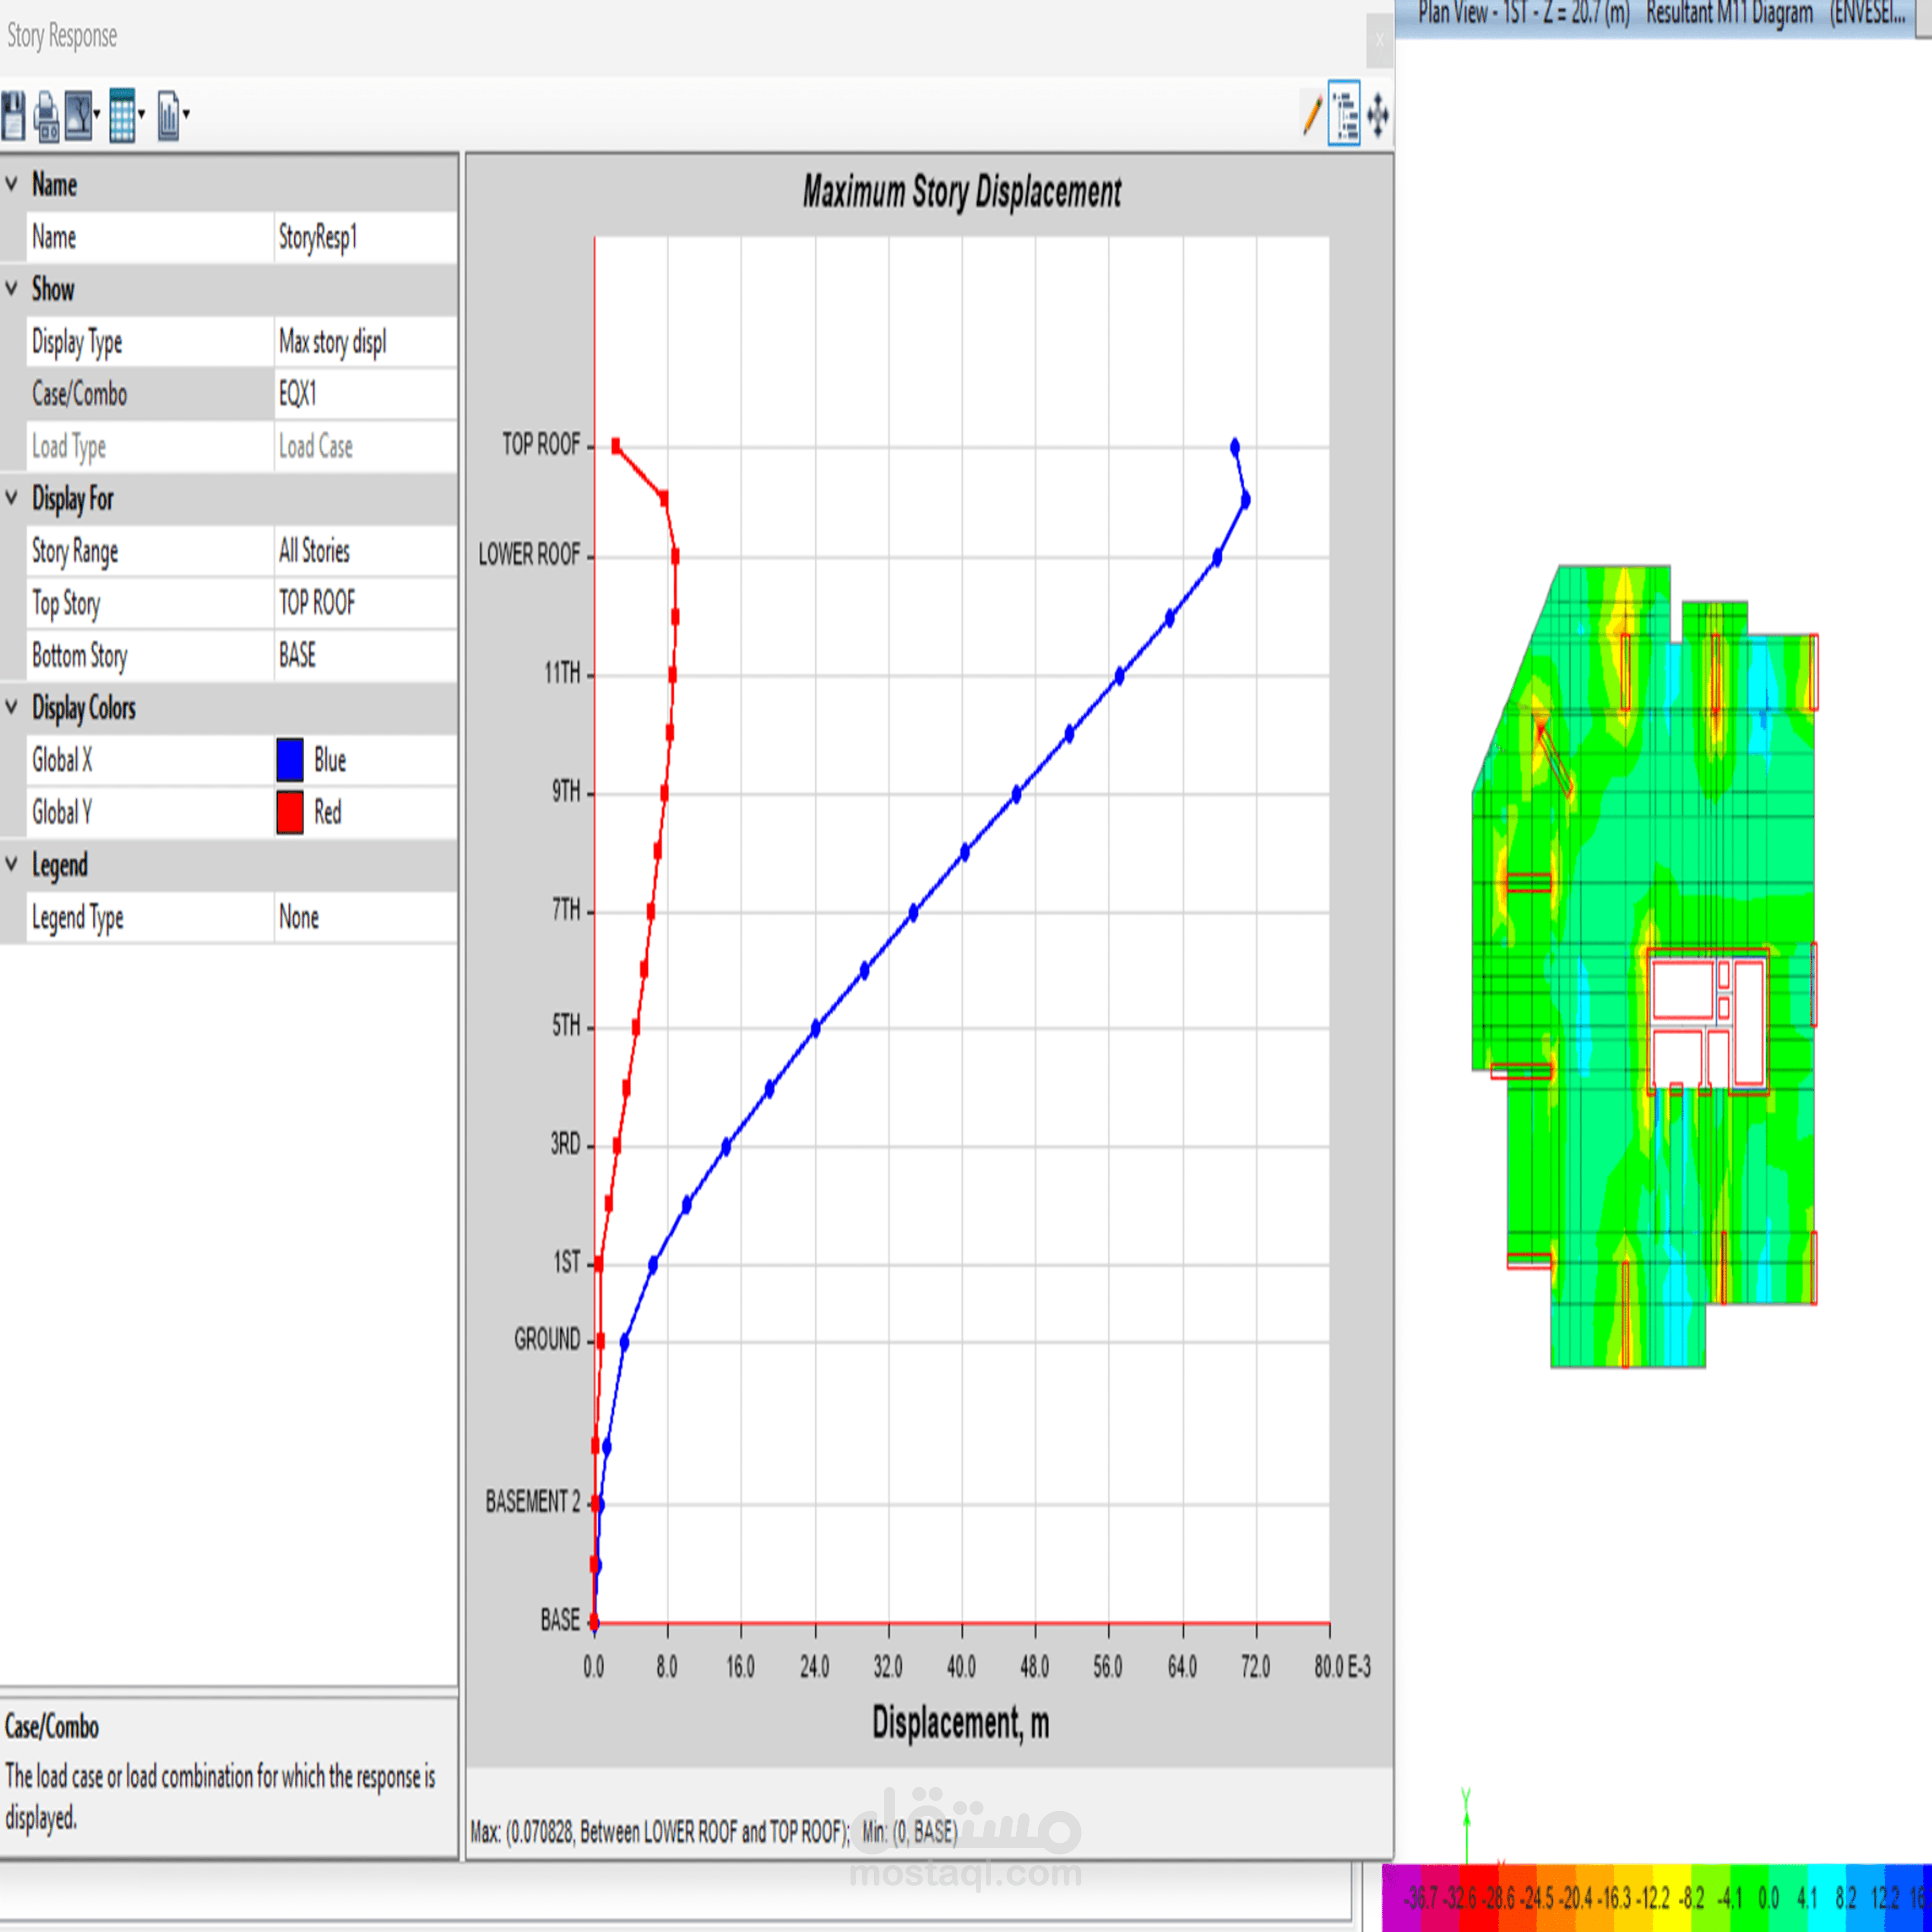The image size is (1932, 1932).
Task: Click the blue Global X color swatch
Action: pyautogui.click(x=290, y=760)
